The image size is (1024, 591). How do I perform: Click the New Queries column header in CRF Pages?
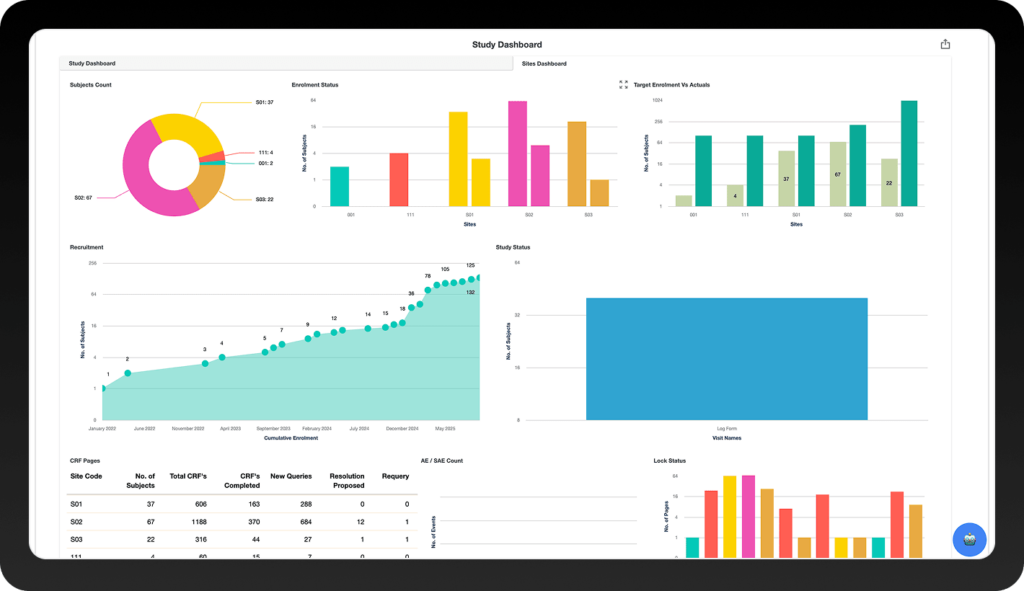(290, 476)
